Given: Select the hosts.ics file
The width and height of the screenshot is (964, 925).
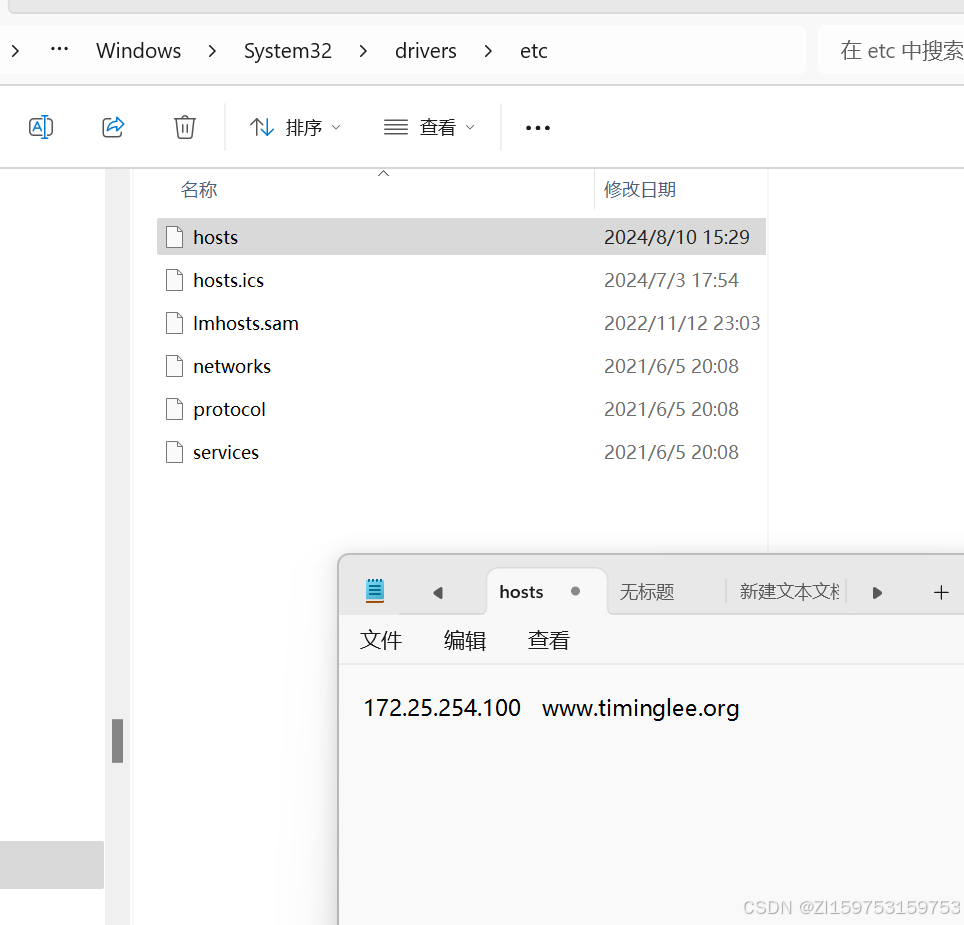Looking at the screenshot, I should pos(229,280).
